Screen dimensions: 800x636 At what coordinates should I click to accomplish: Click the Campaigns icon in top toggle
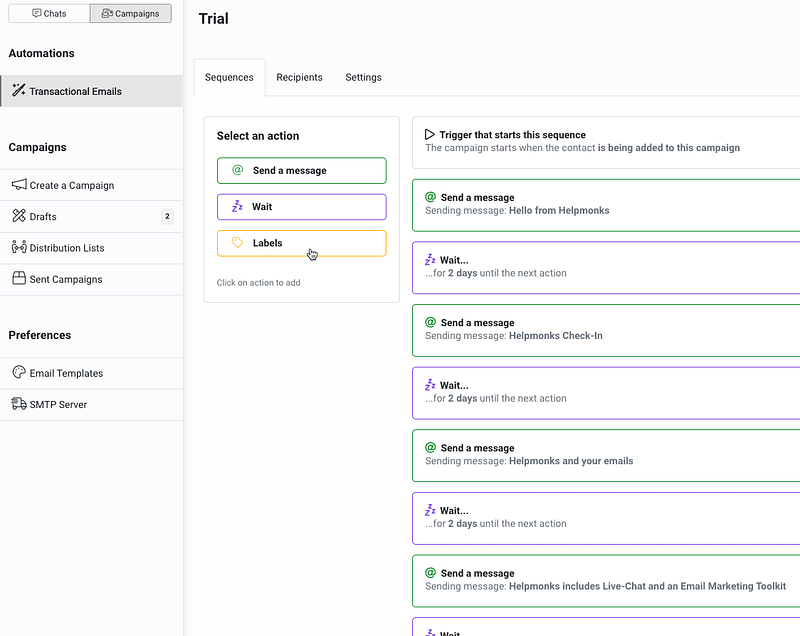coord(107,13)
